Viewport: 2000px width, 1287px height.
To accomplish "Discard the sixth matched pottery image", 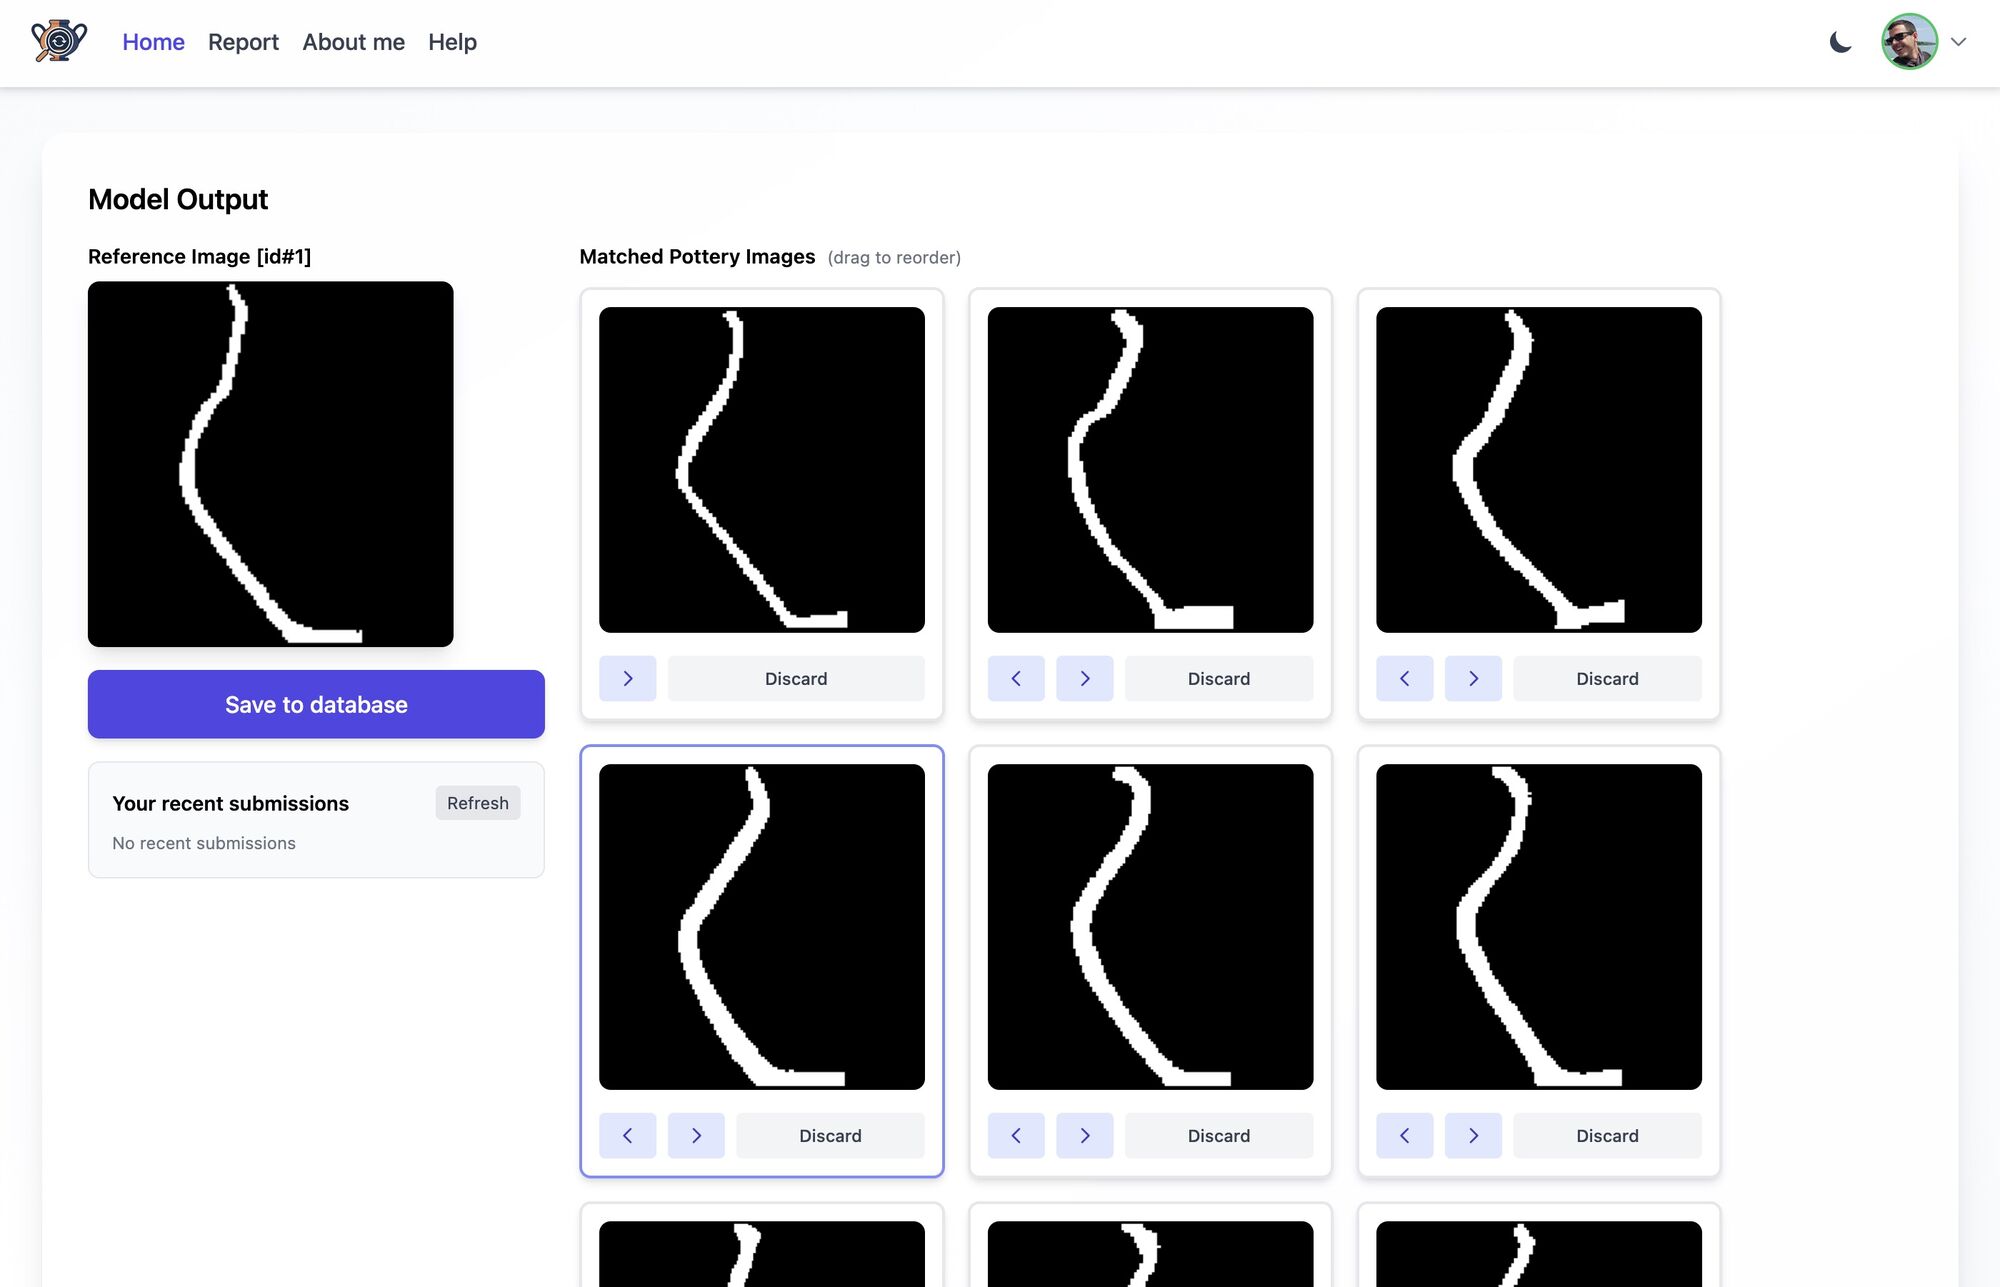I will pos(1607,1135).
